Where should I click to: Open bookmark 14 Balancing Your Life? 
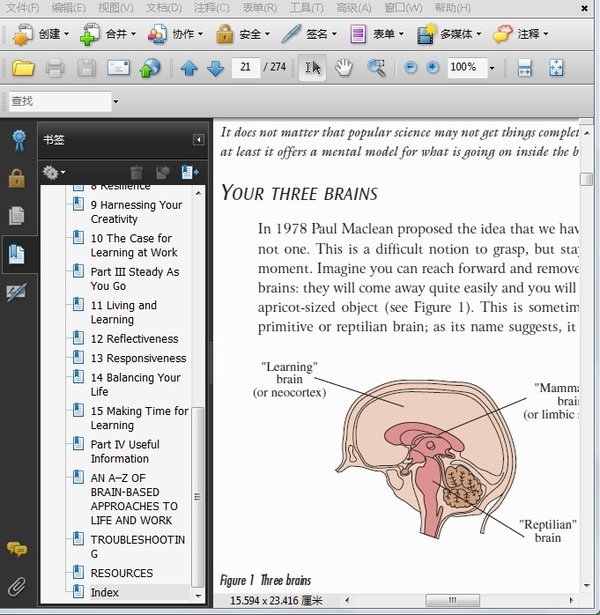(x=136, y=385)
